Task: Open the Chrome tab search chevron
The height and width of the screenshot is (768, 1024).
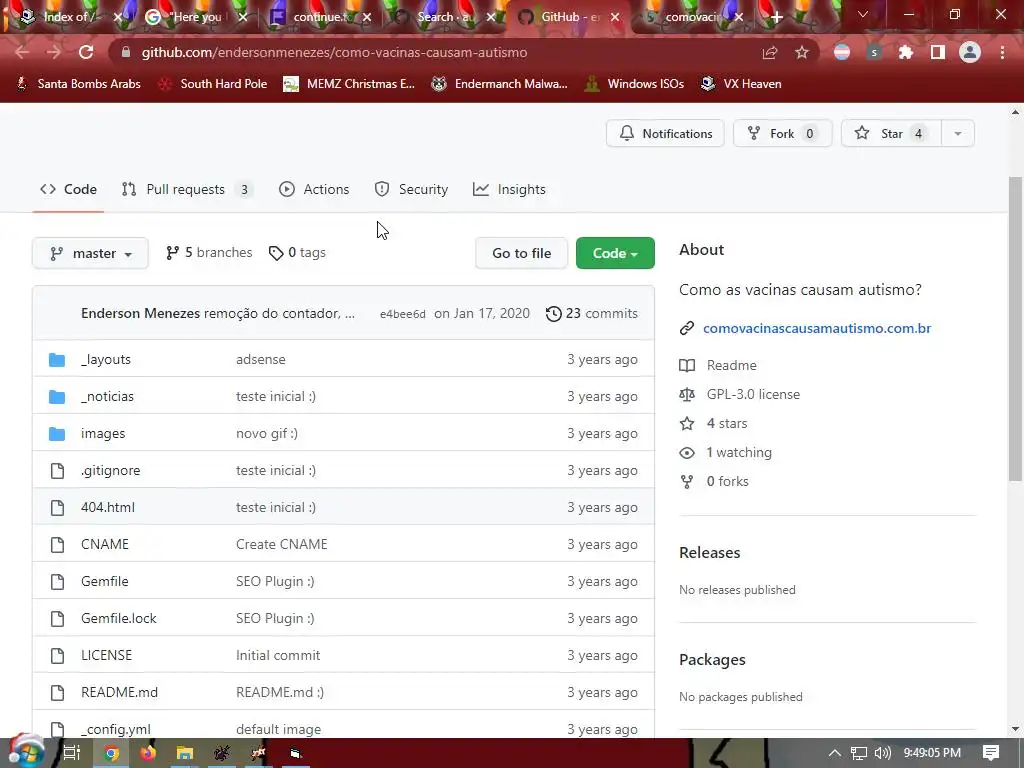Action: tap(863, 14)
